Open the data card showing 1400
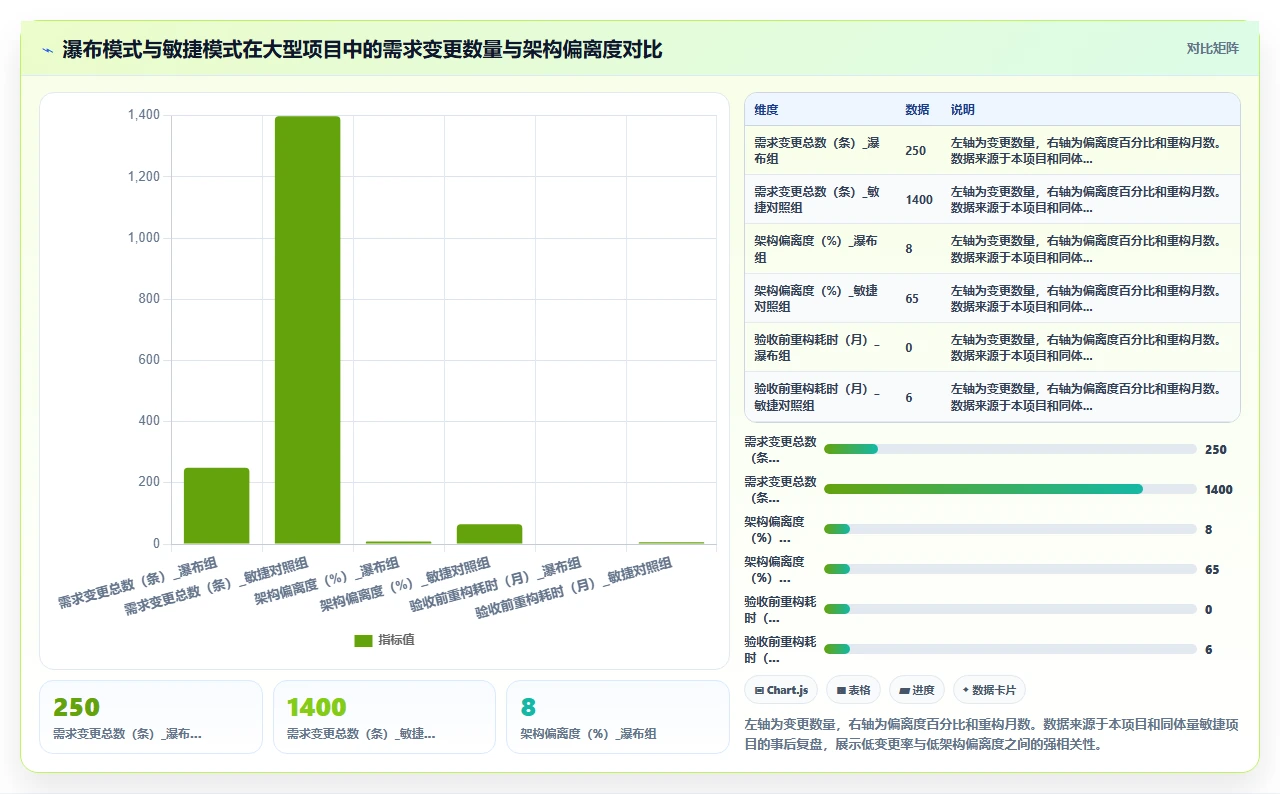 tap(384, 717)
